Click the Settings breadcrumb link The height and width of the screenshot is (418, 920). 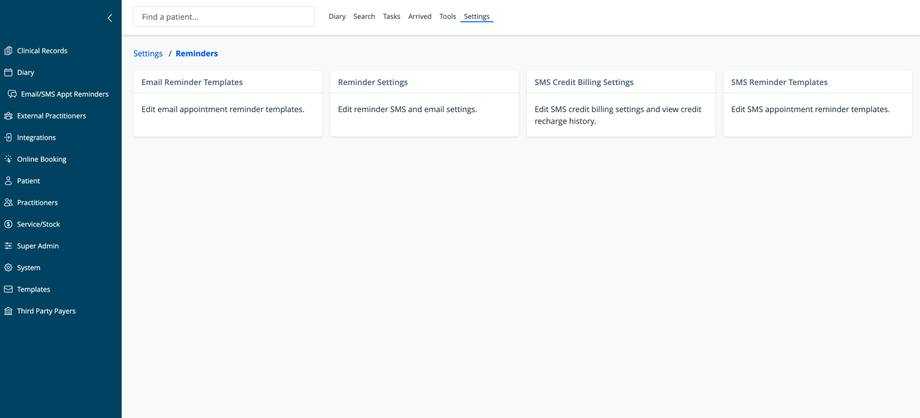(148, 54)
